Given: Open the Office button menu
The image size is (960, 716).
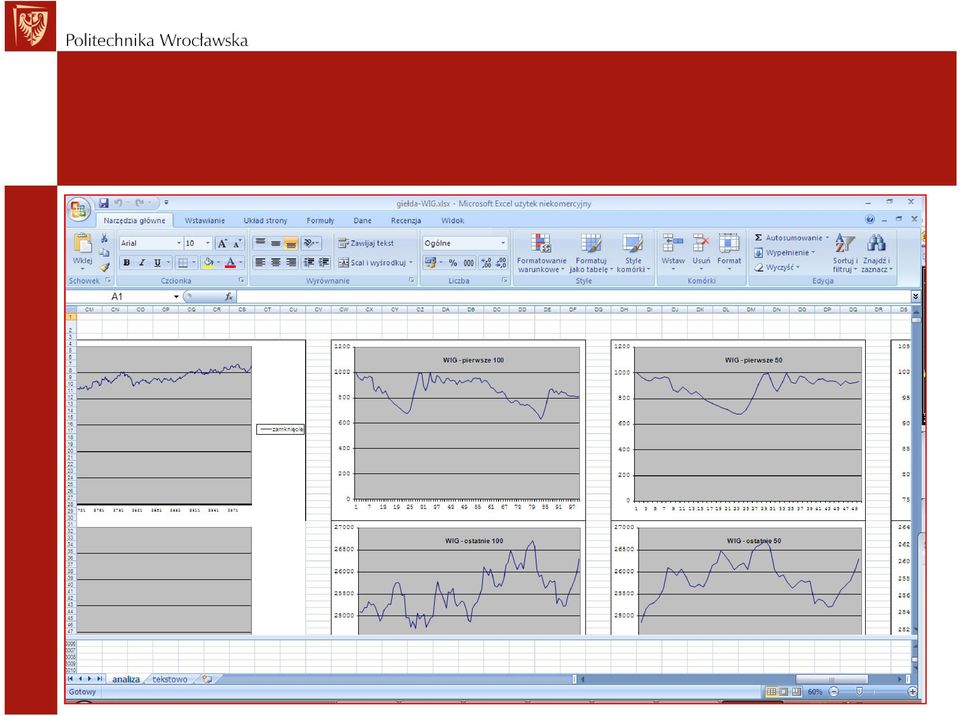Looking at the screenshot, I should coord(79,211).
